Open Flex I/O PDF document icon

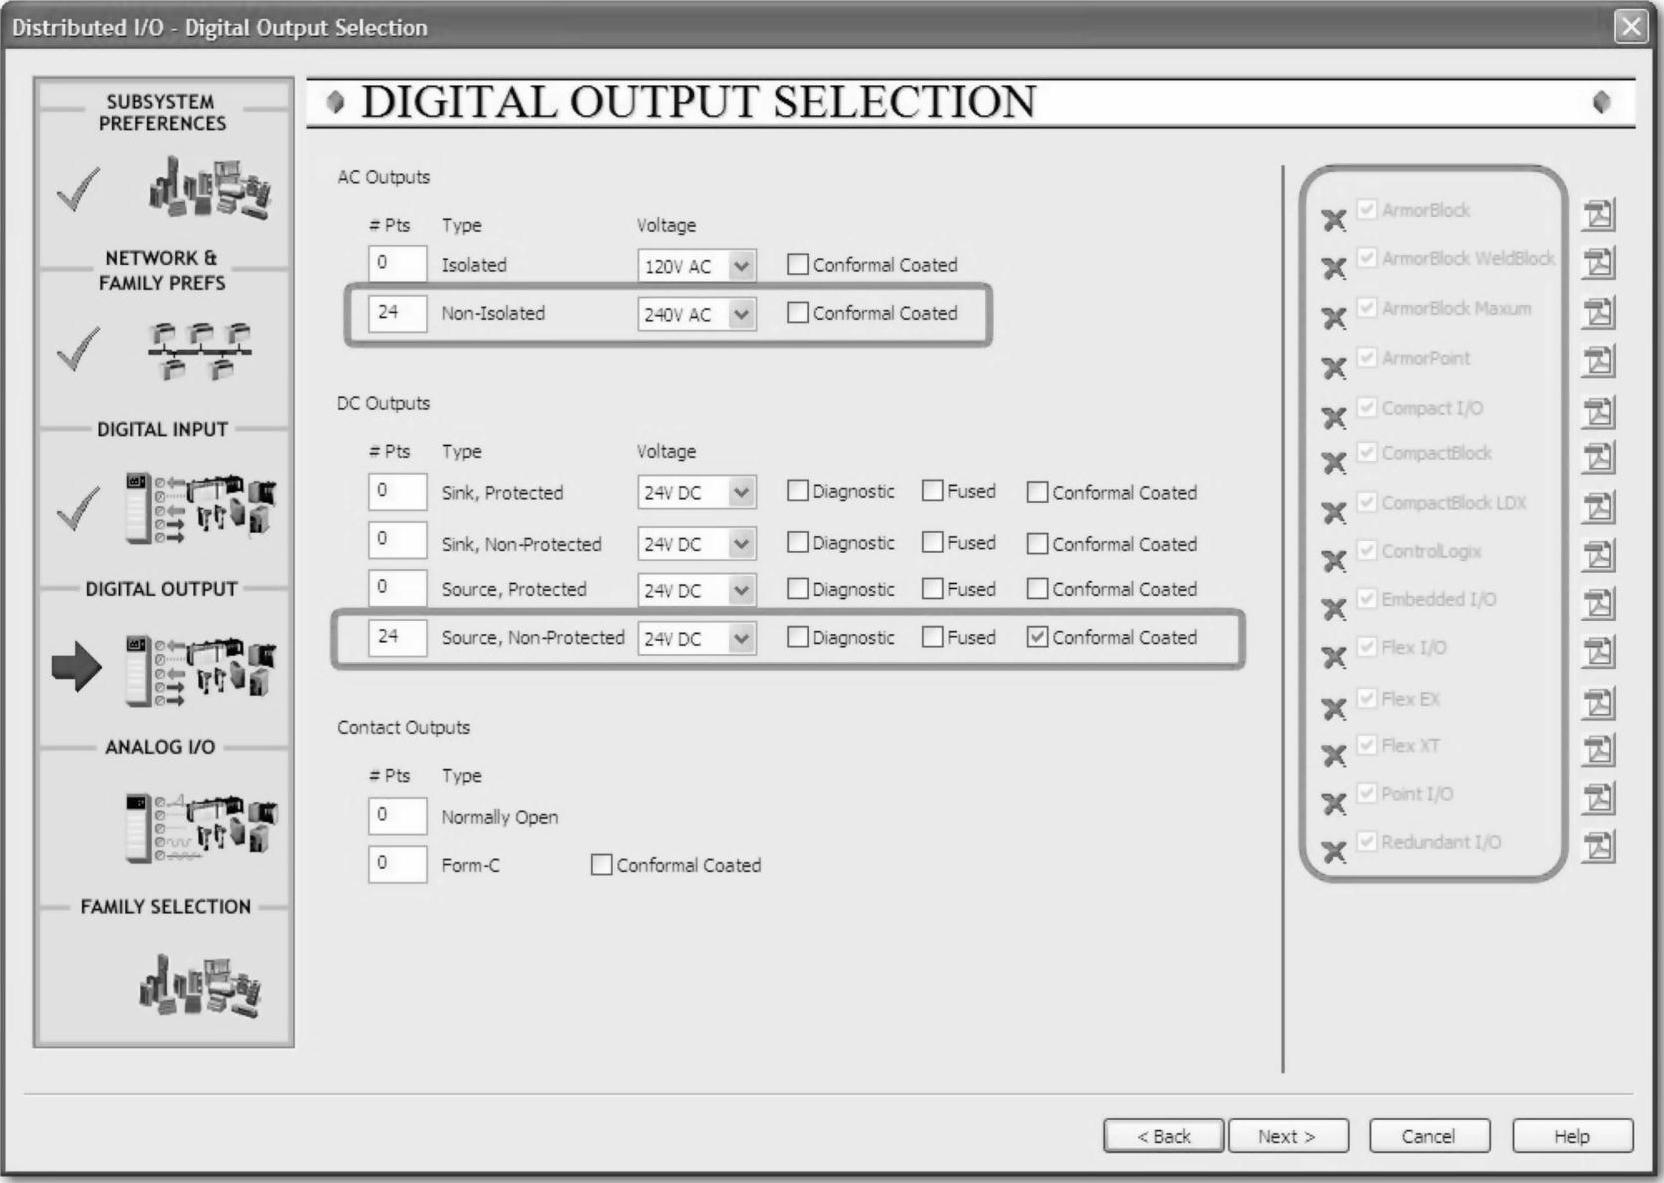(1598, 652)
